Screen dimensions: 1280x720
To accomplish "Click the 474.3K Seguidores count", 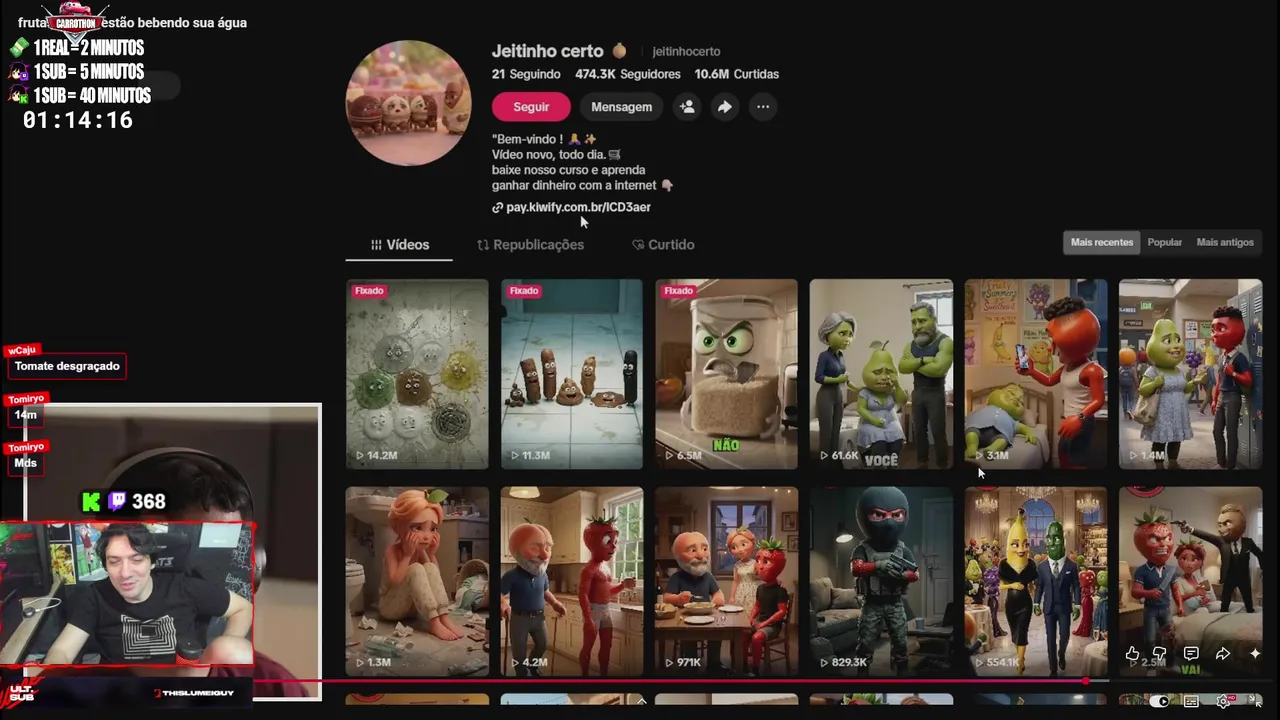I will point(628,74).
